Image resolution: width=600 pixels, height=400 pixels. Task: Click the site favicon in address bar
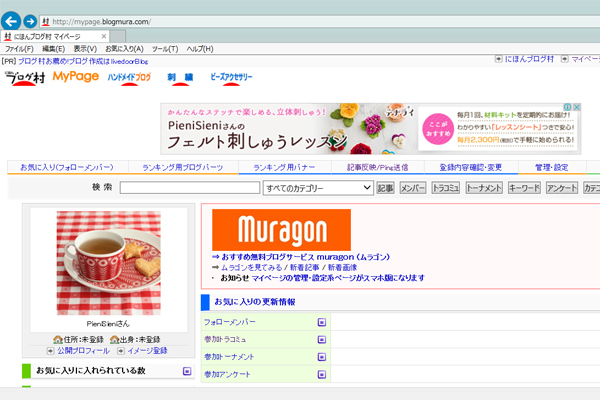click(46, 22)
